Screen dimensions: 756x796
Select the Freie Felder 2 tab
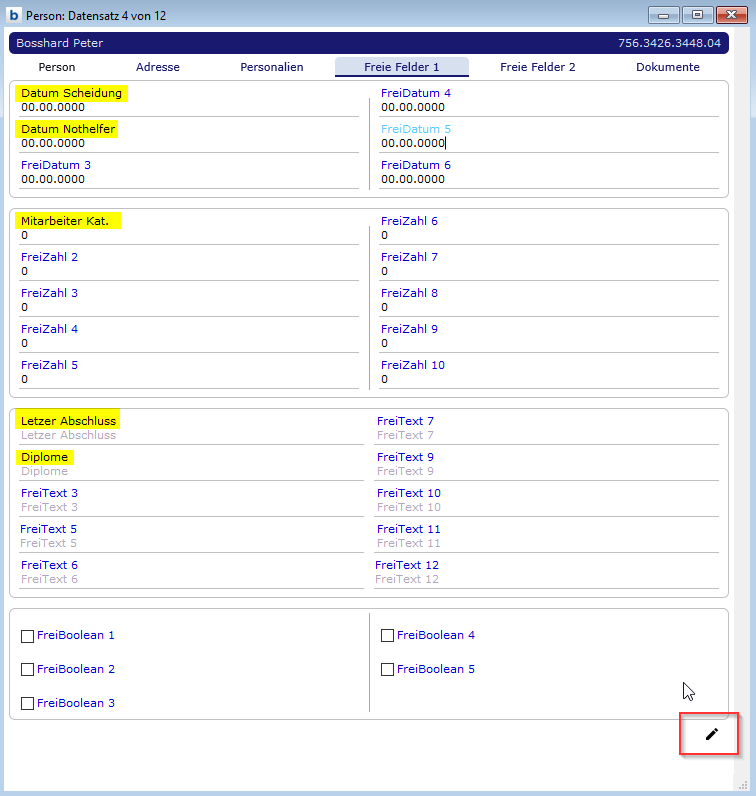(538, 67)
